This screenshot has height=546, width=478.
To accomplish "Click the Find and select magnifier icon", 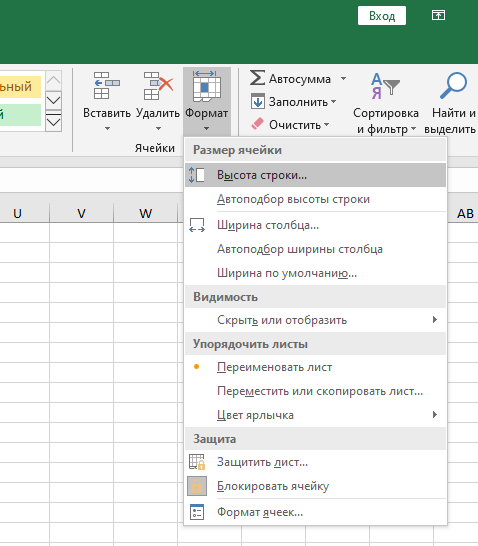I will tap(453, 85).
